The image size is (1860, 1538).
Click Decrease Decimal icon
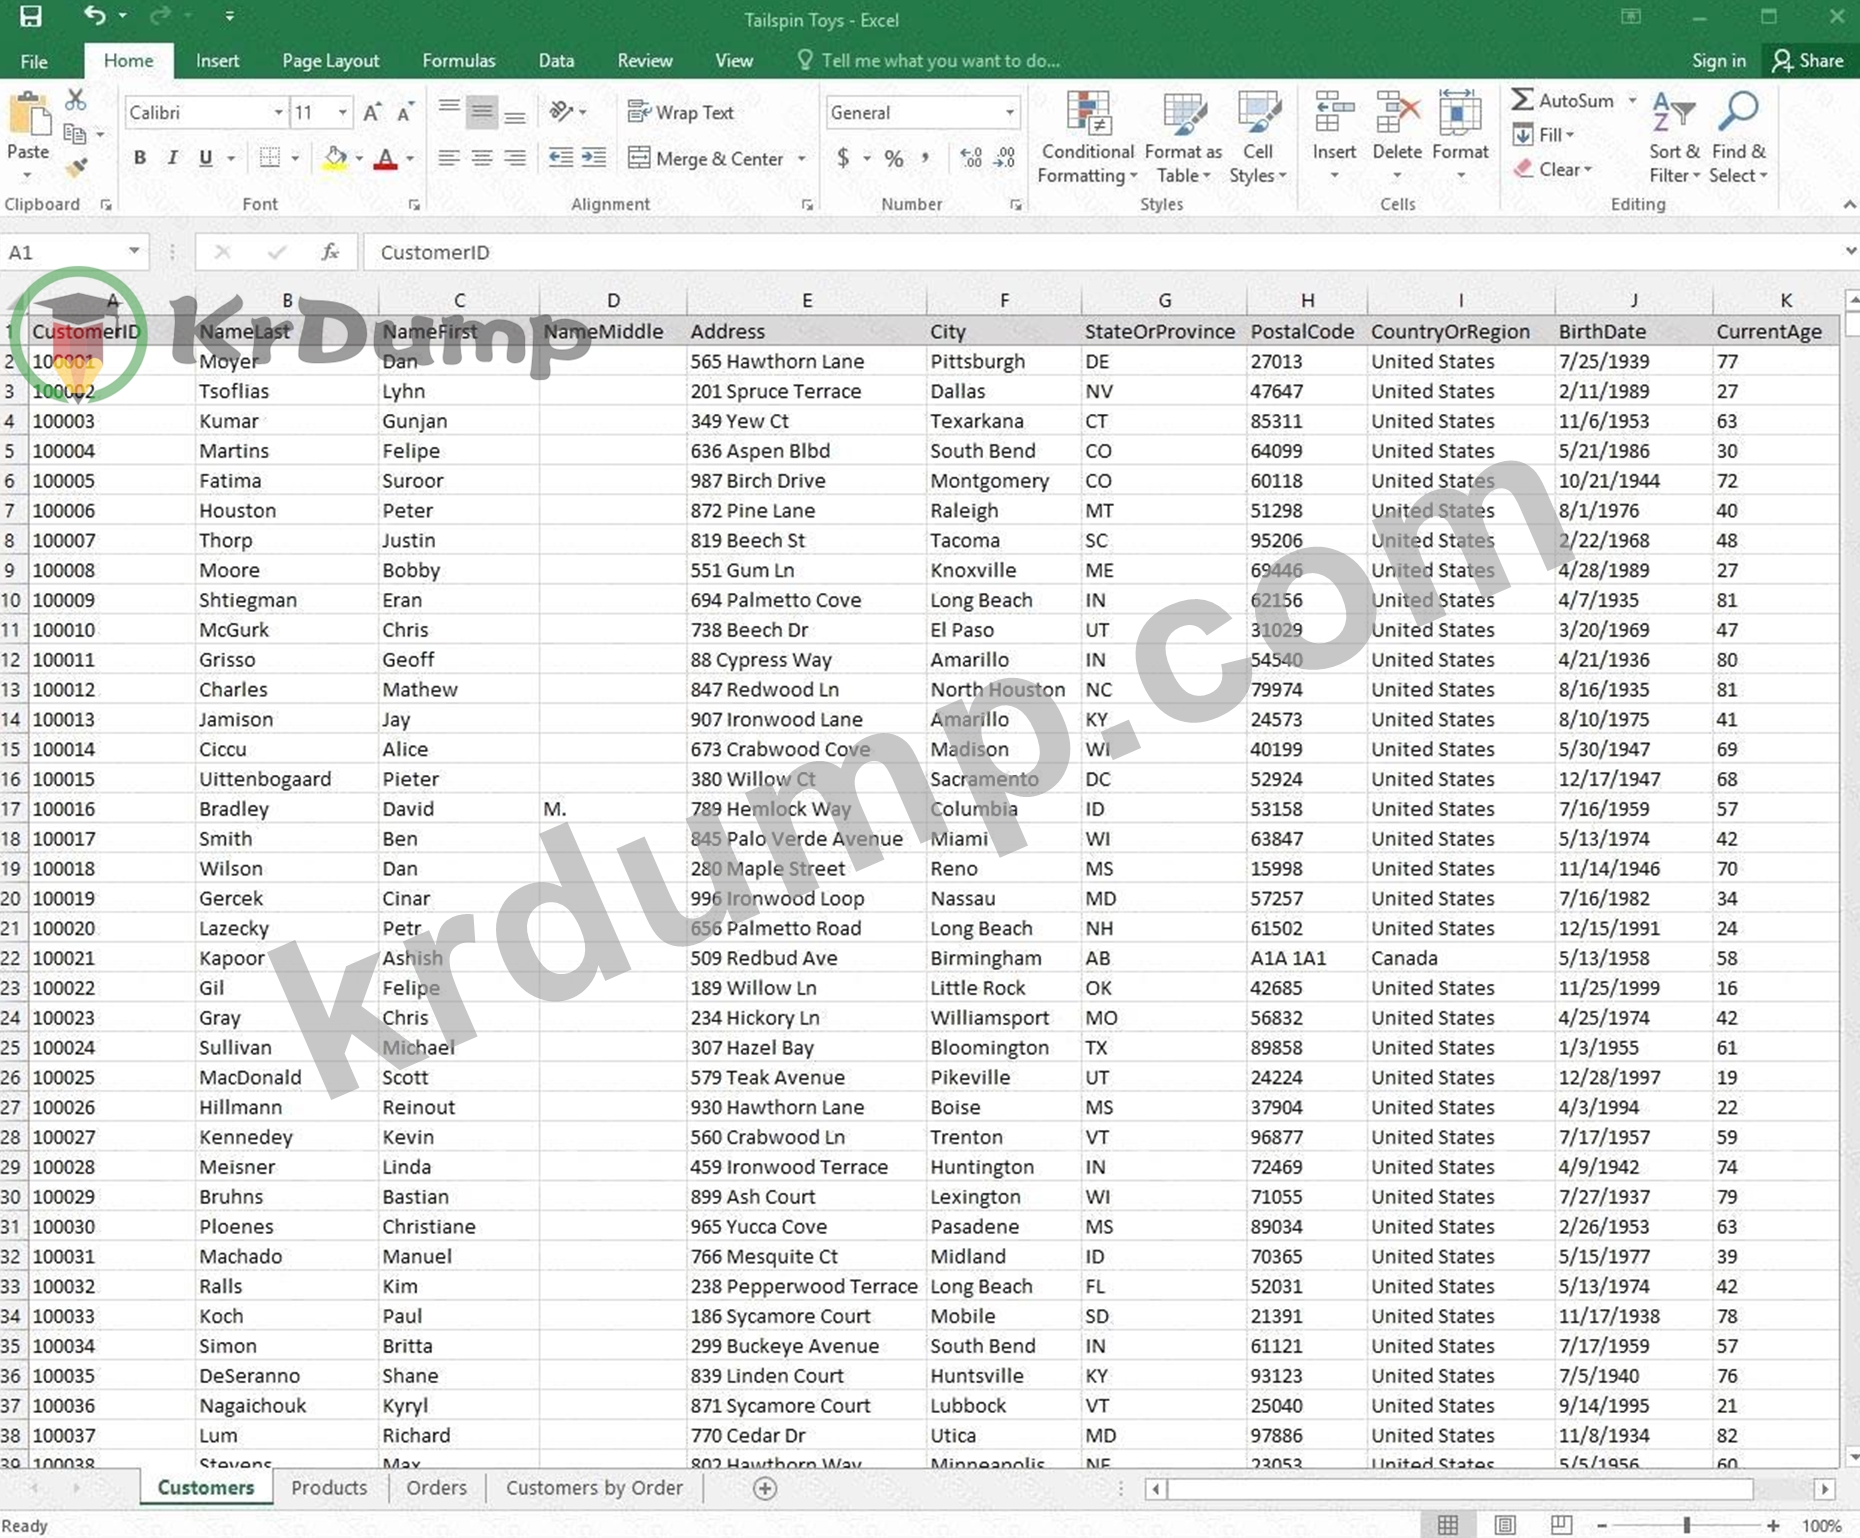pyautogui.click(x=1004, y=158)
